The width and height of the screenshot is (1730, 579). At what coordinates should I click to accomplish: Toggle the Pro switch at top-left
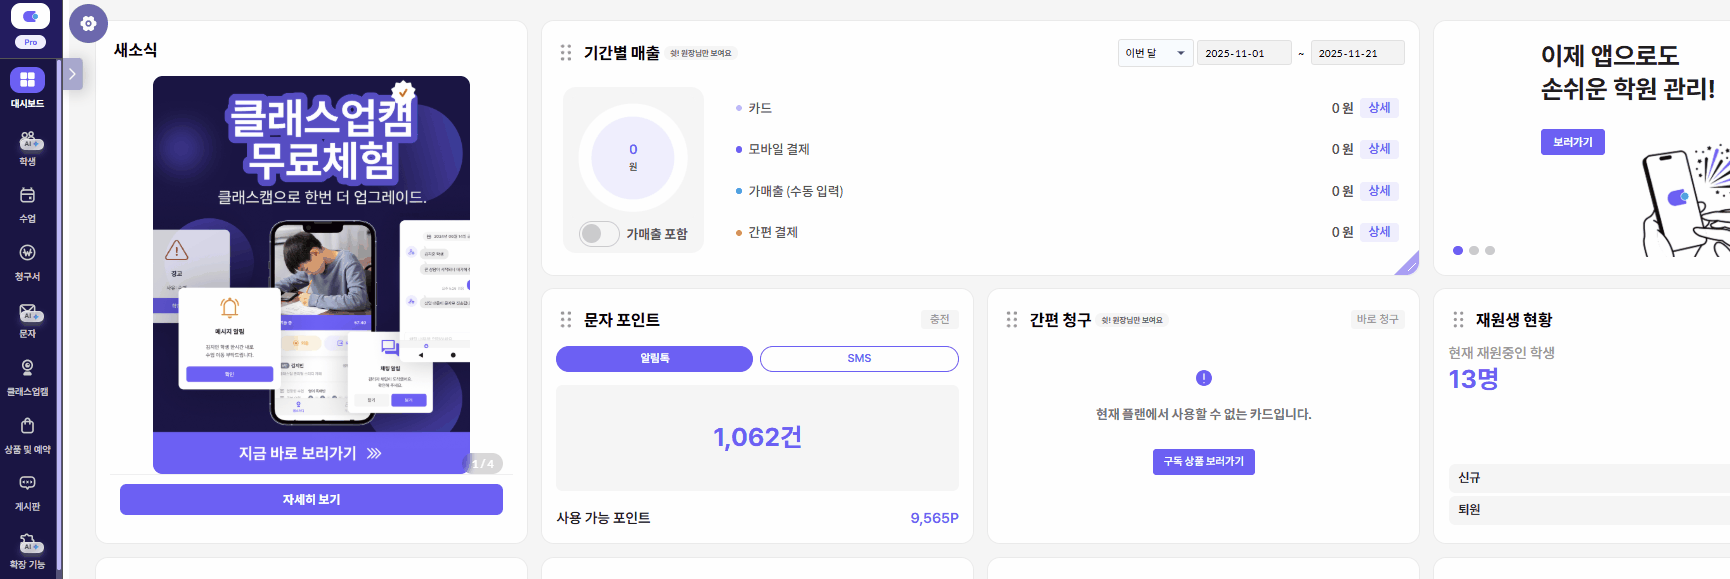(x=30, y=17)
